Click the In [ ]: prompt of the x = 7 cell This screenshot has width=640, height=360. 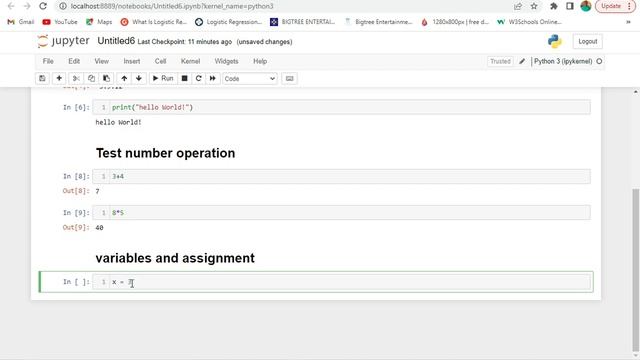pos(76,282)
